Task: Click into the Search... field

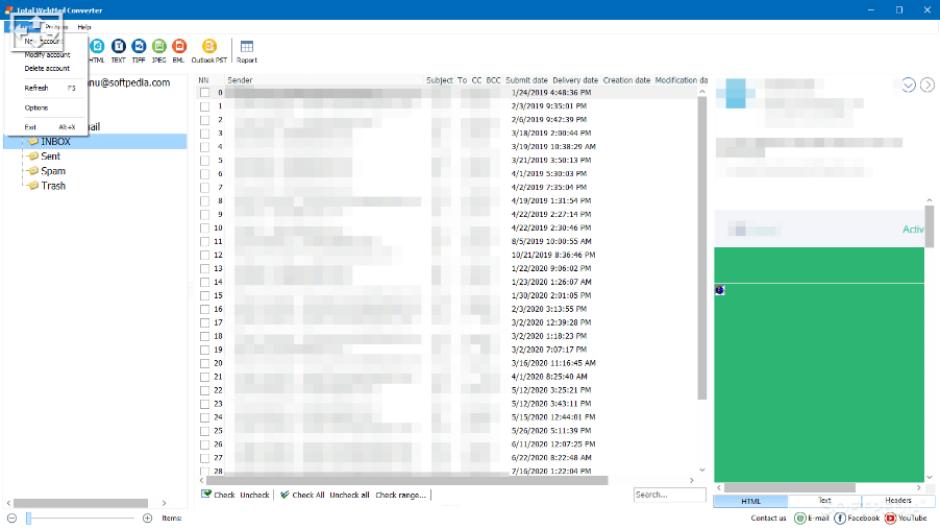Action: pyautogui.click(x=669, y=495)
